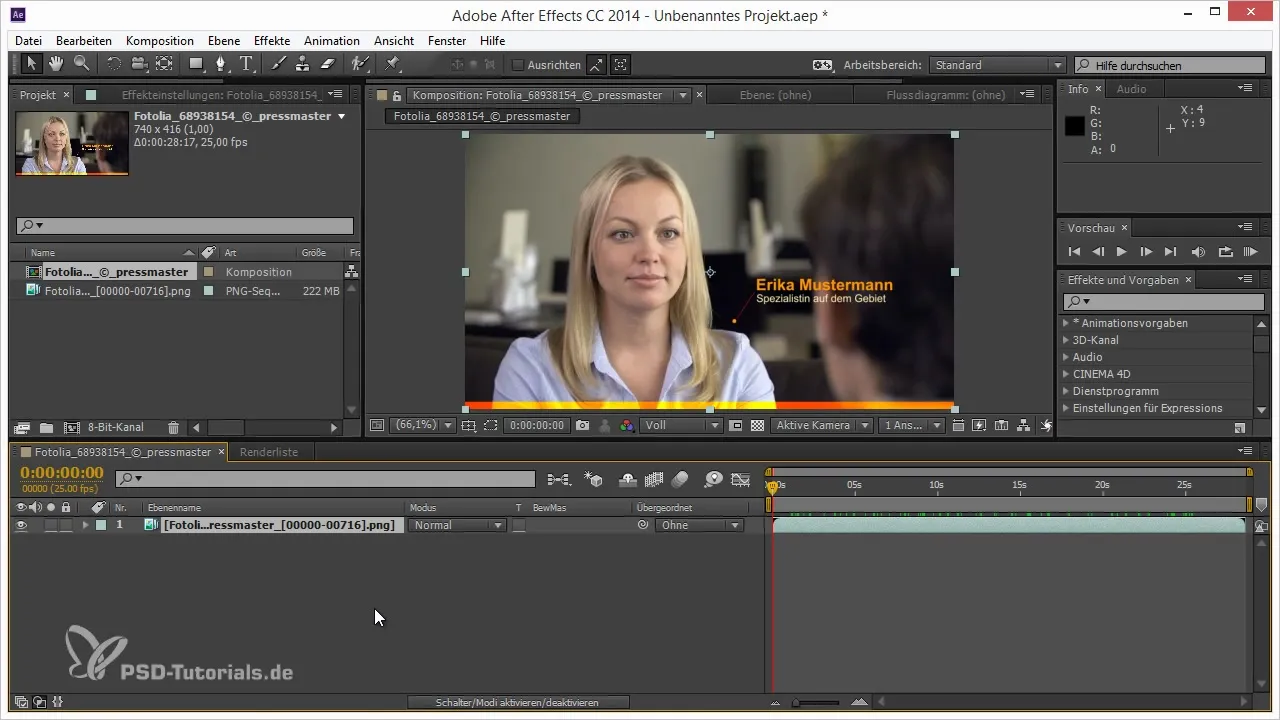Expand the CINEMA 4D effects category
1280x720 pixels.
pos(1065,374)
